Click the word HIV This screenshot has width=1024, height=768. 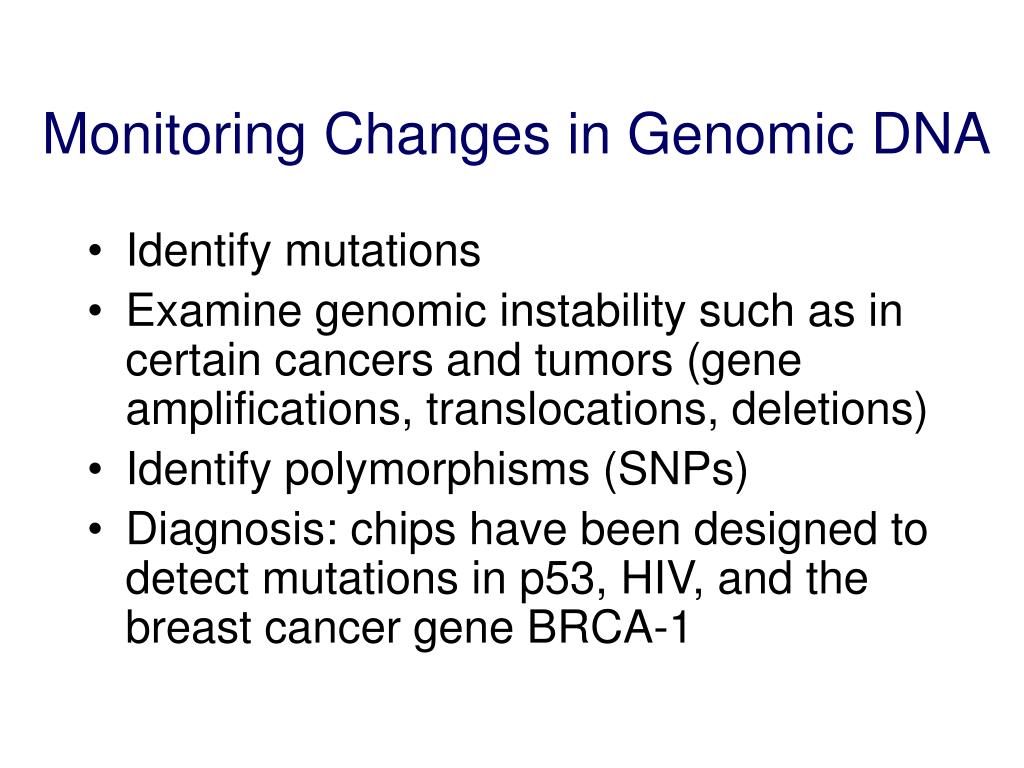point(662,579)
